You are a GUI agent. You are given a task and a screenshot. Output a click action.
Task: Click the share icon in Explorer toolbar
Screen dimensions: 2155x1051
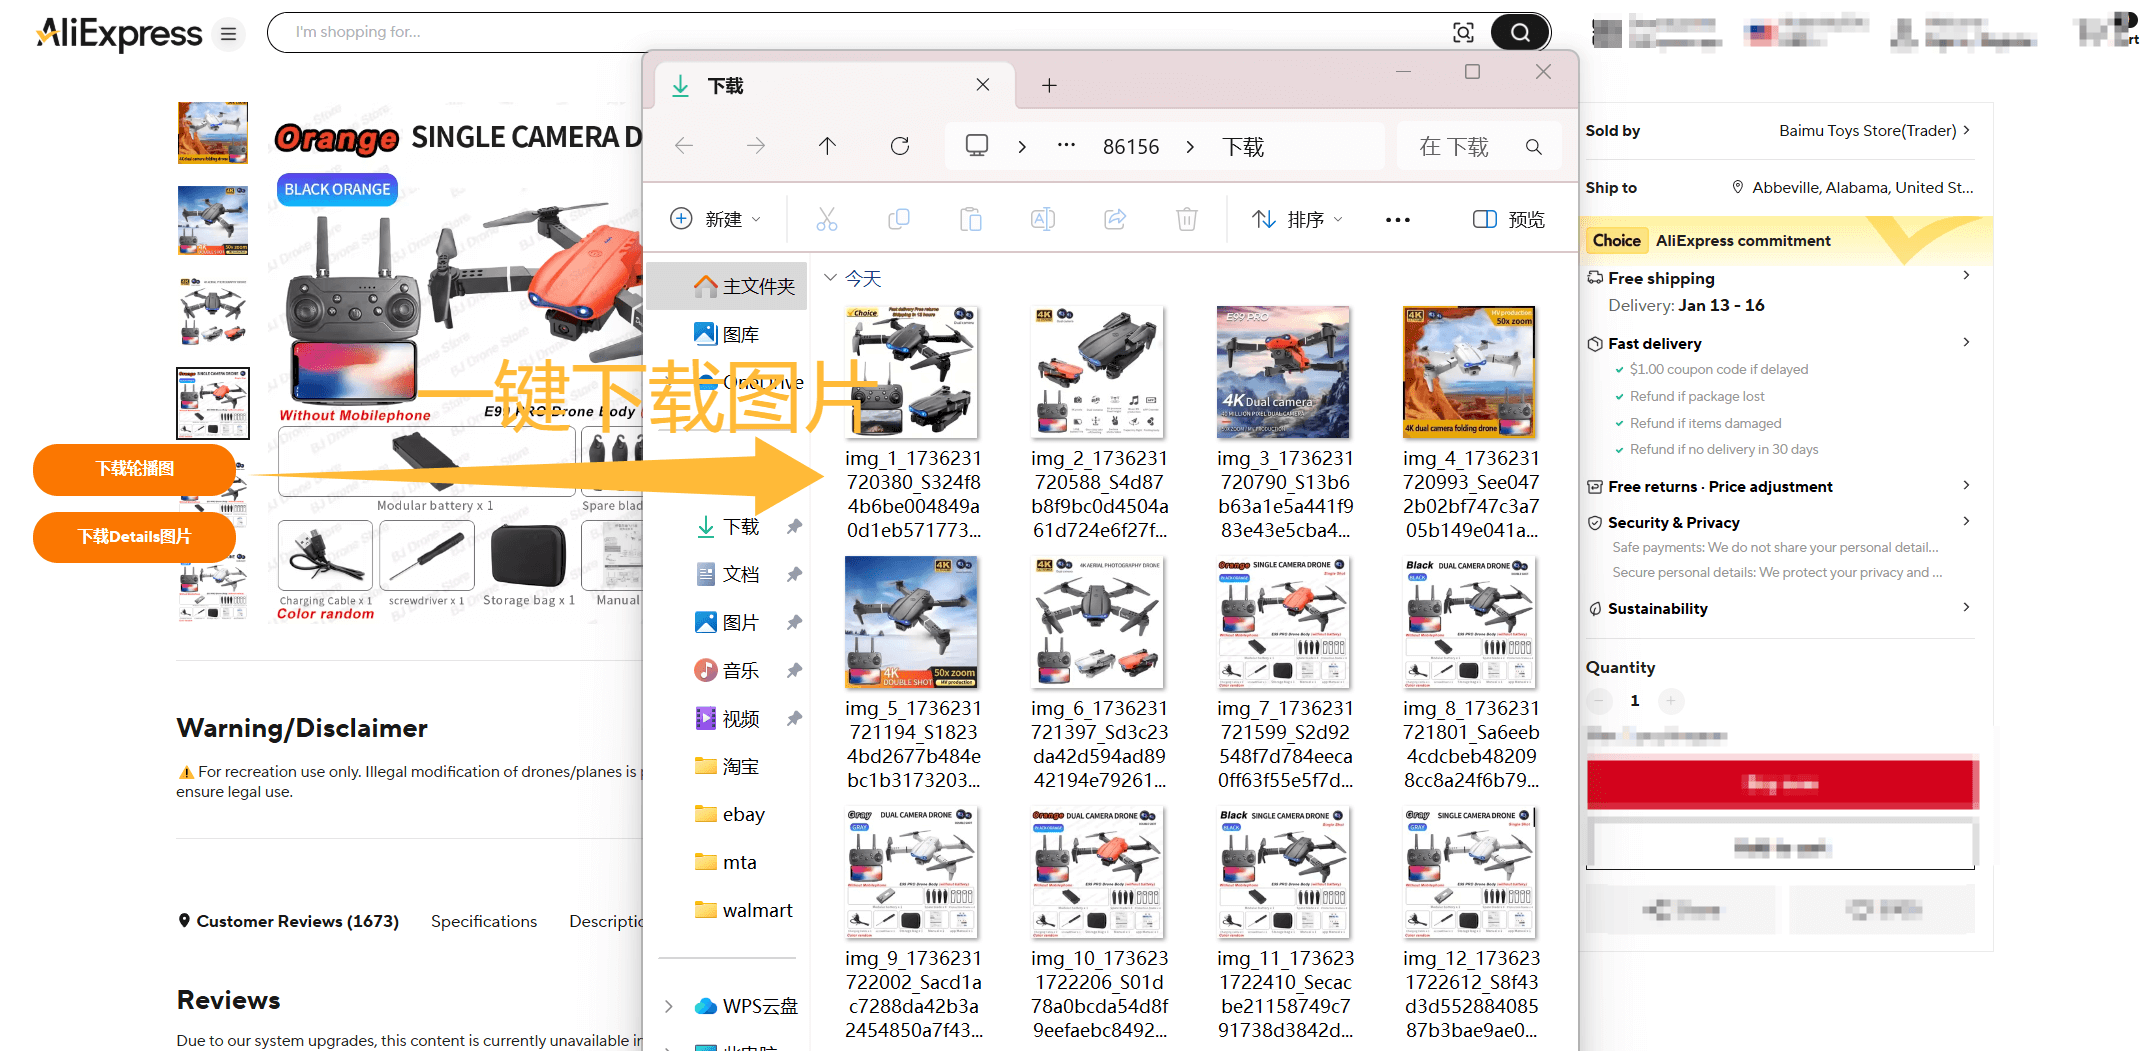point(1115,219)
